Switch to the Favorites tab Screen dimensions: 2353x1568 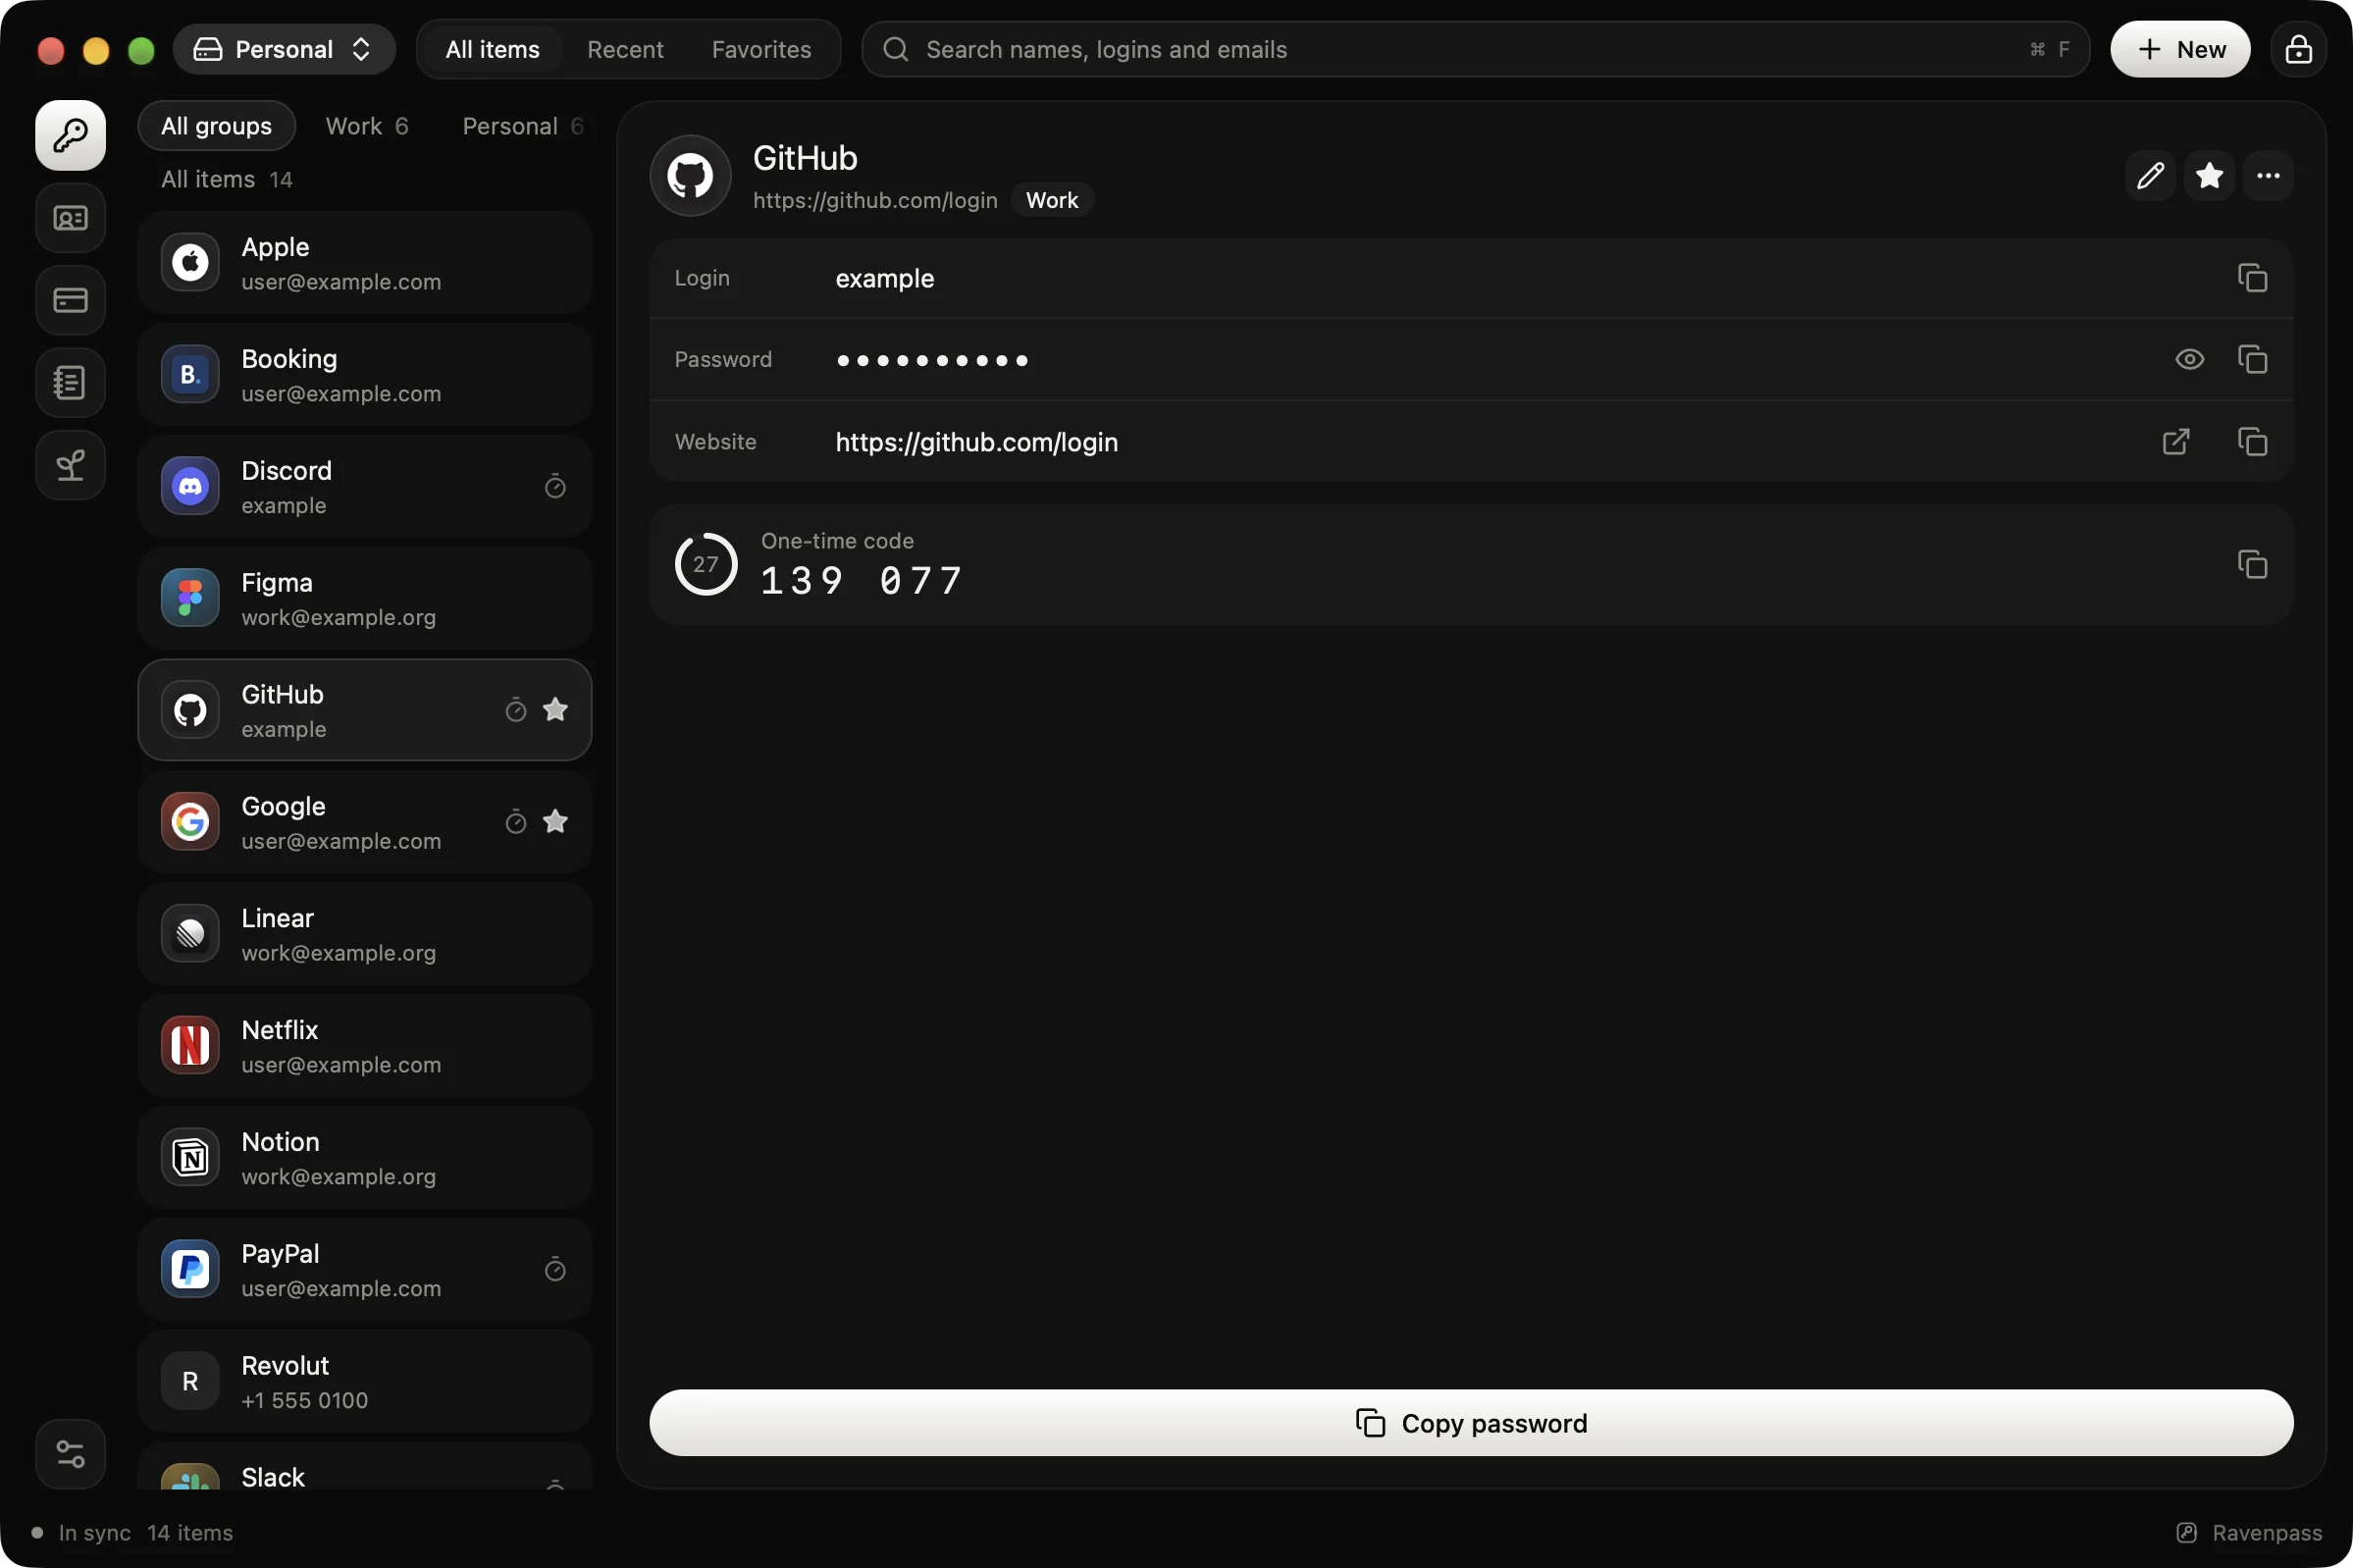pyautogui.click(x=761, y=49)
